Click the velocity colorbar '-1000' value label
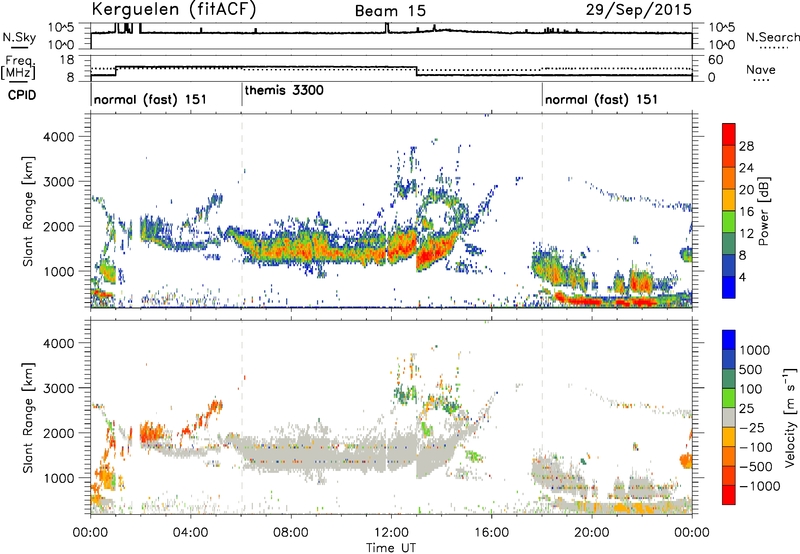 (x=759, y=486)
